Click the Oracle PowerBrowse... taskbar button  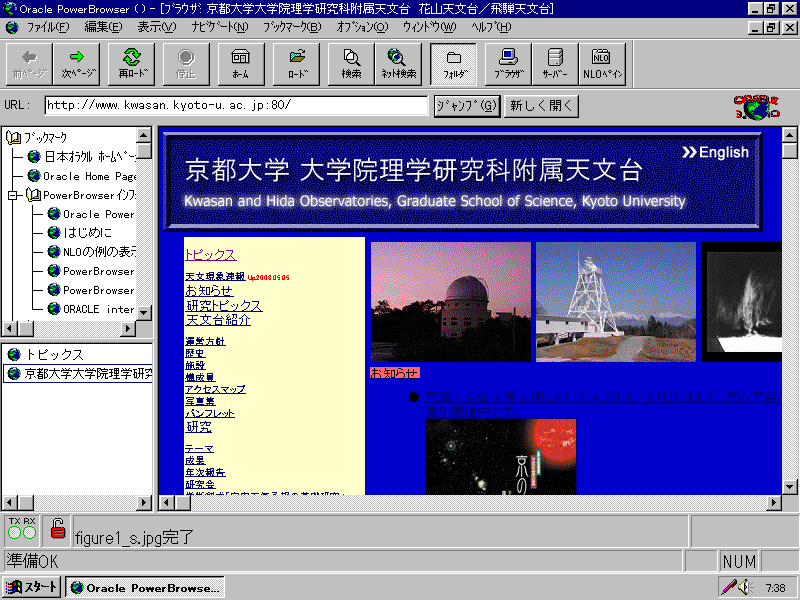coord(145,588)
